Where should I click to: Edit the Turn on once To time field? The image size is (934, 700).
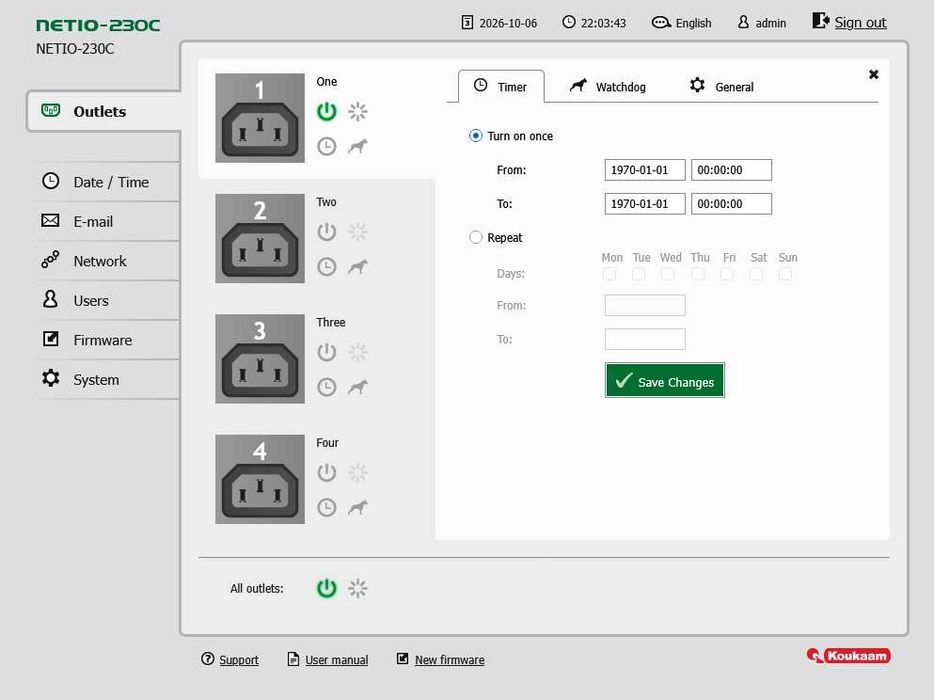click(x=731, y=204)
